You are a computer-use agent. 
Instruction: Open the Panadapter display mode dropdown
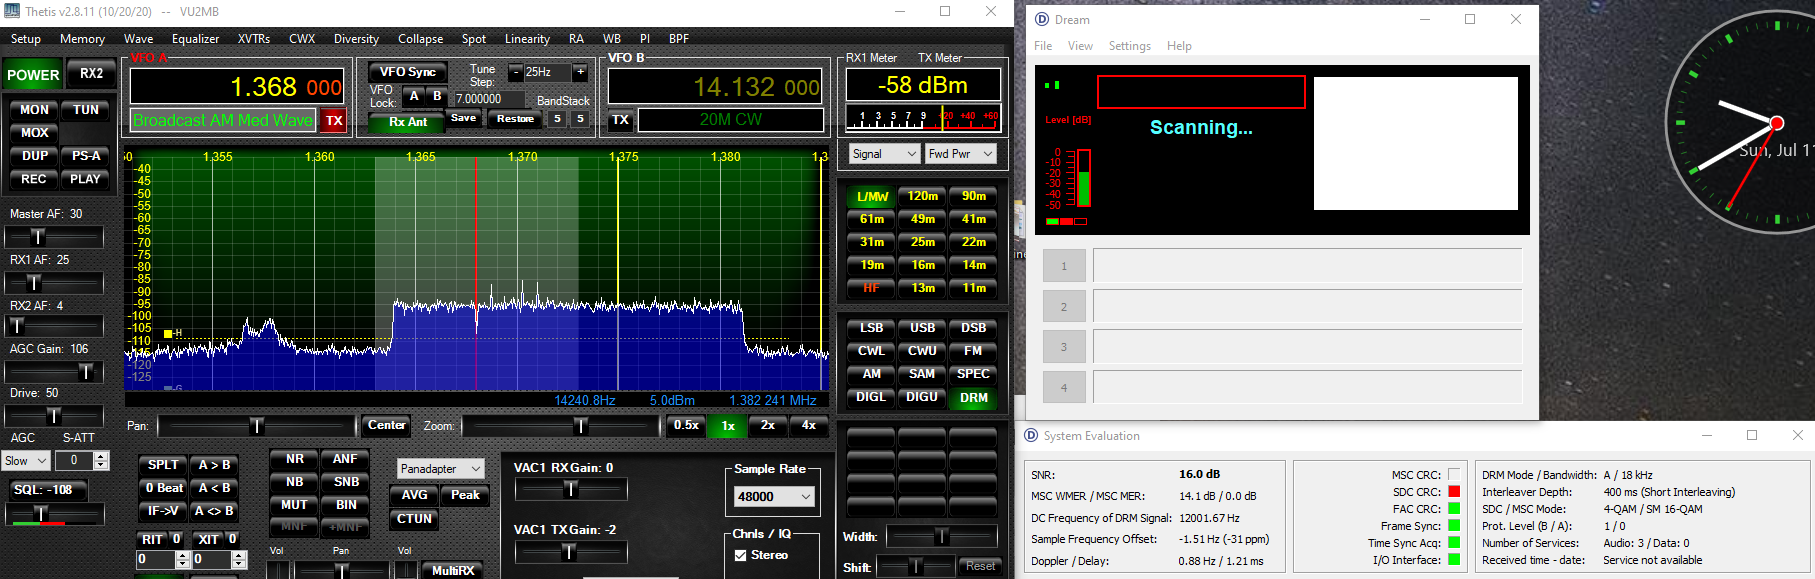pyautogui.click(x=441, y=469)
